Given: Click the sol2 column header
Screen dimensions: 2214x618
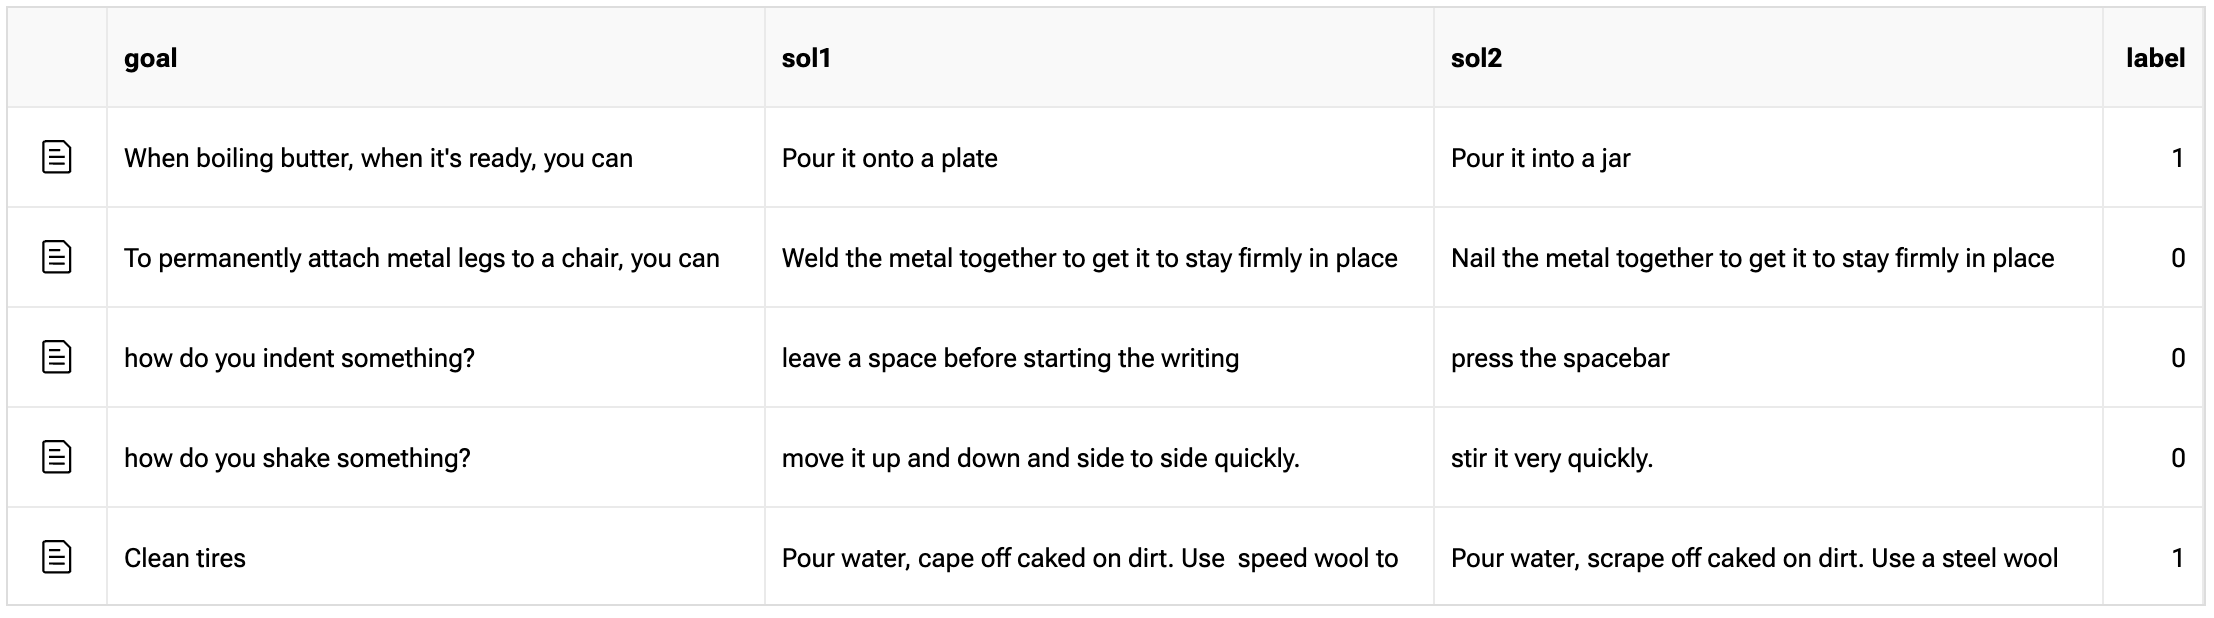Looking at the screenshot, I should click(1476, 58).
